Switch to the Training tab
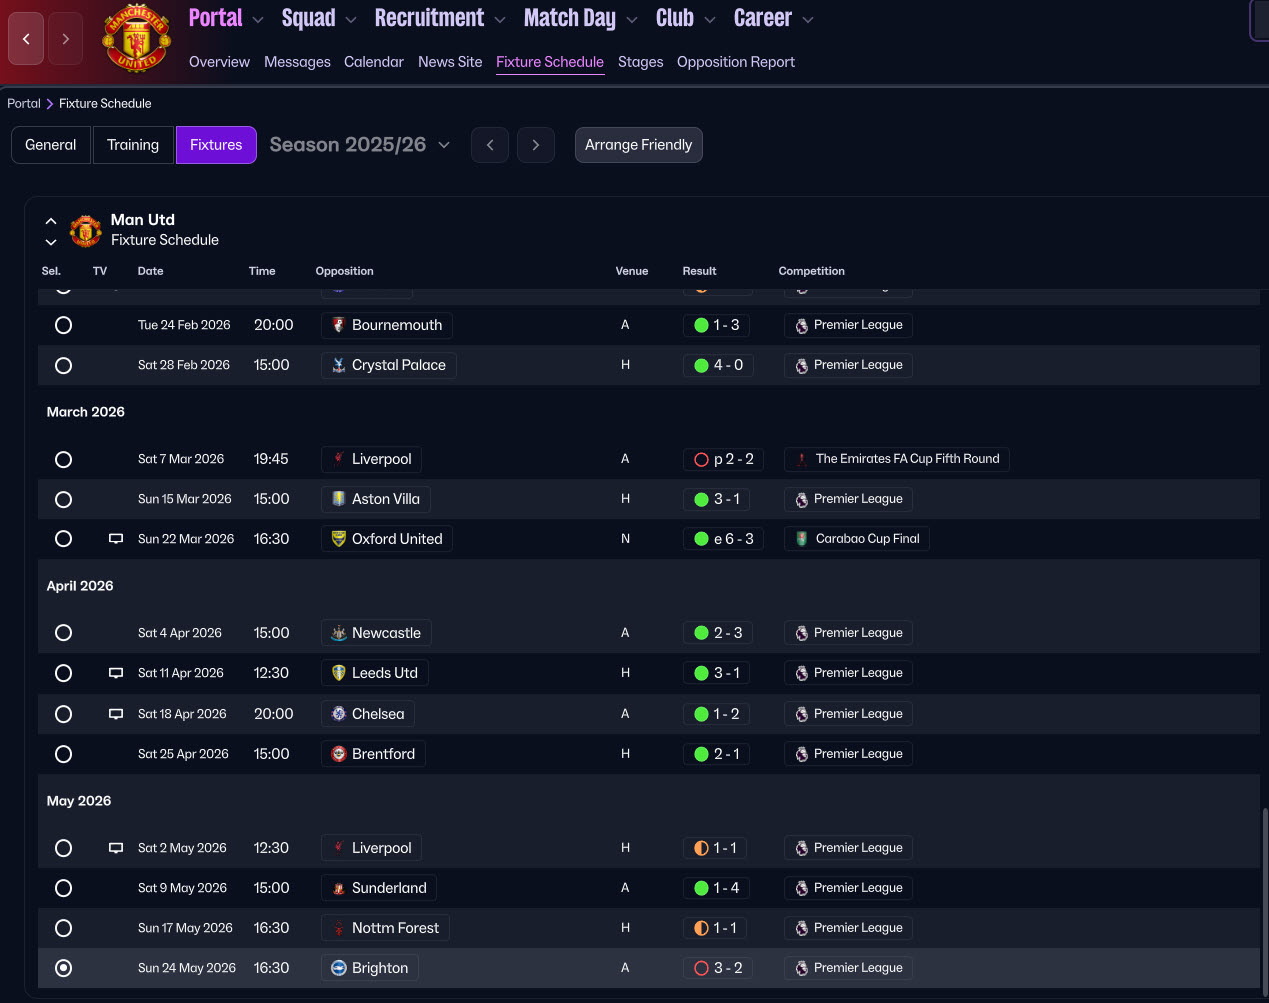Image resolution: width=1269 pixels, height=1003 pixels. point(133,145)
